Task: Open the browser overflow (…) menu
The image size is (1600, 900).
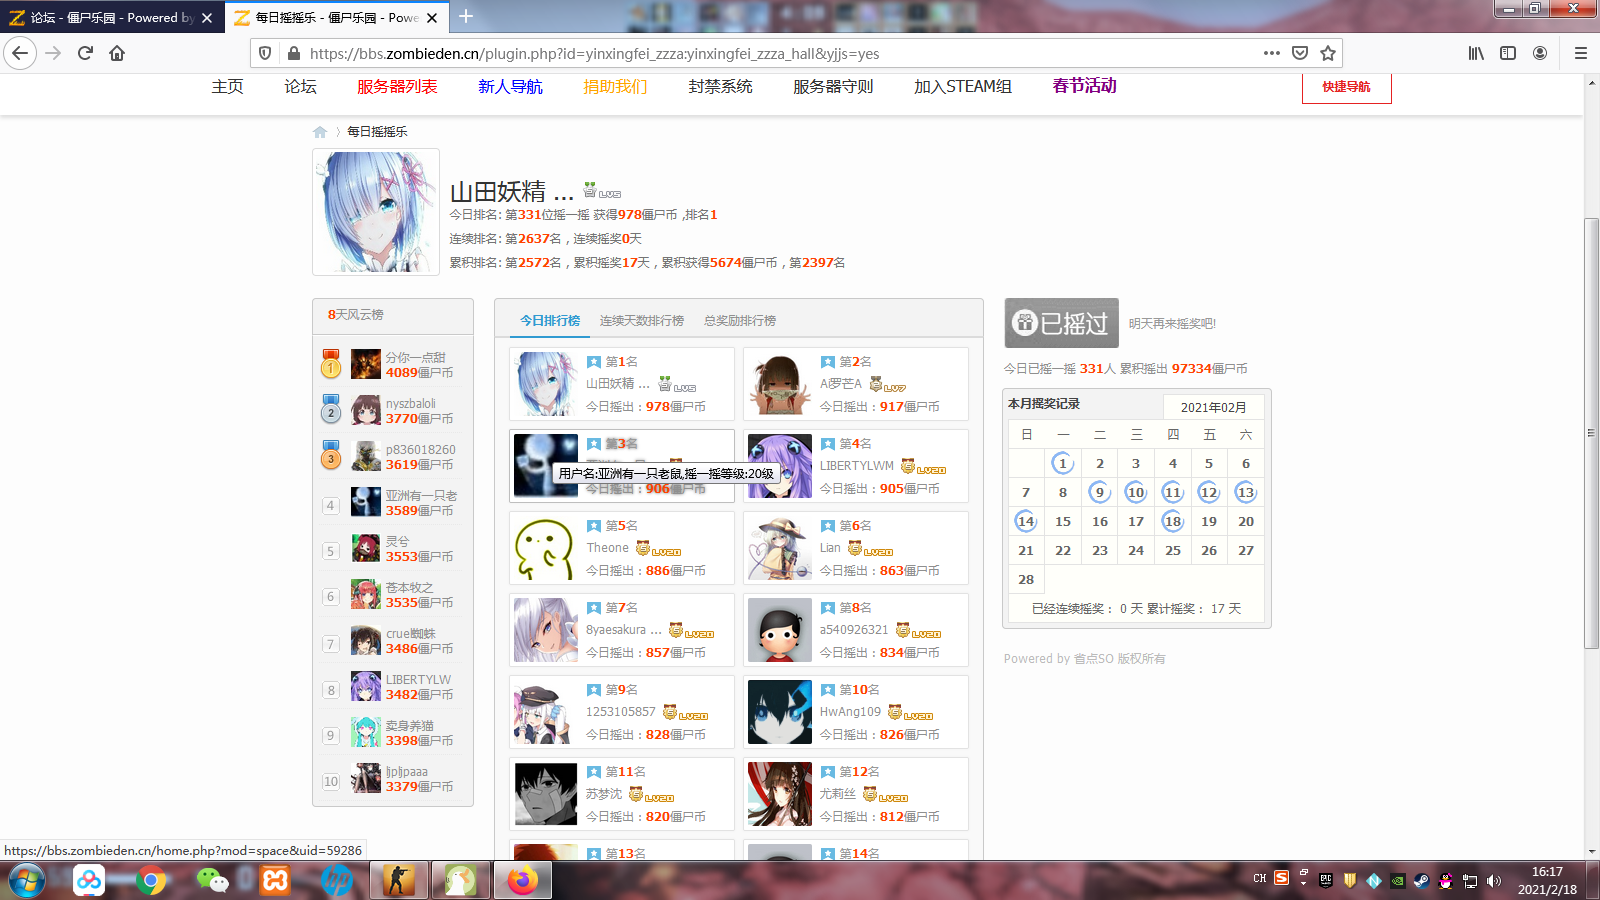Action: [1271, 53]
